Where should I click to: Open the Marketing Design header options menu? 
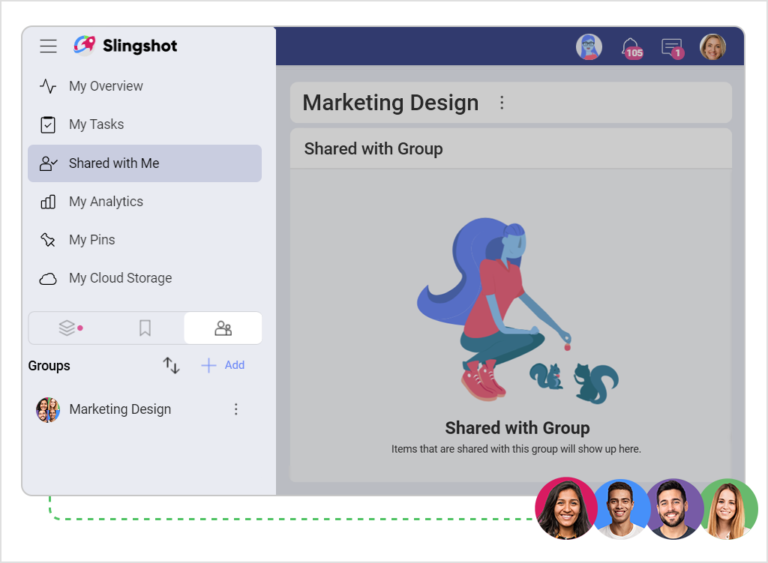click(x=502, y=102)
